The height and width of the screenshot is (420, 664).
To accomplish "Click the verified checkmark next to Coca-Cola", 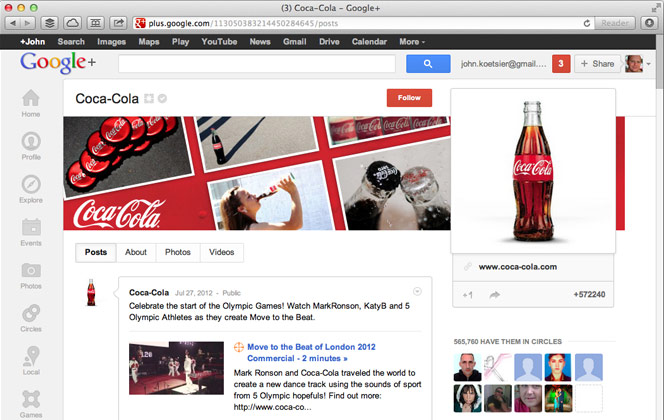I will click(162, 99).
